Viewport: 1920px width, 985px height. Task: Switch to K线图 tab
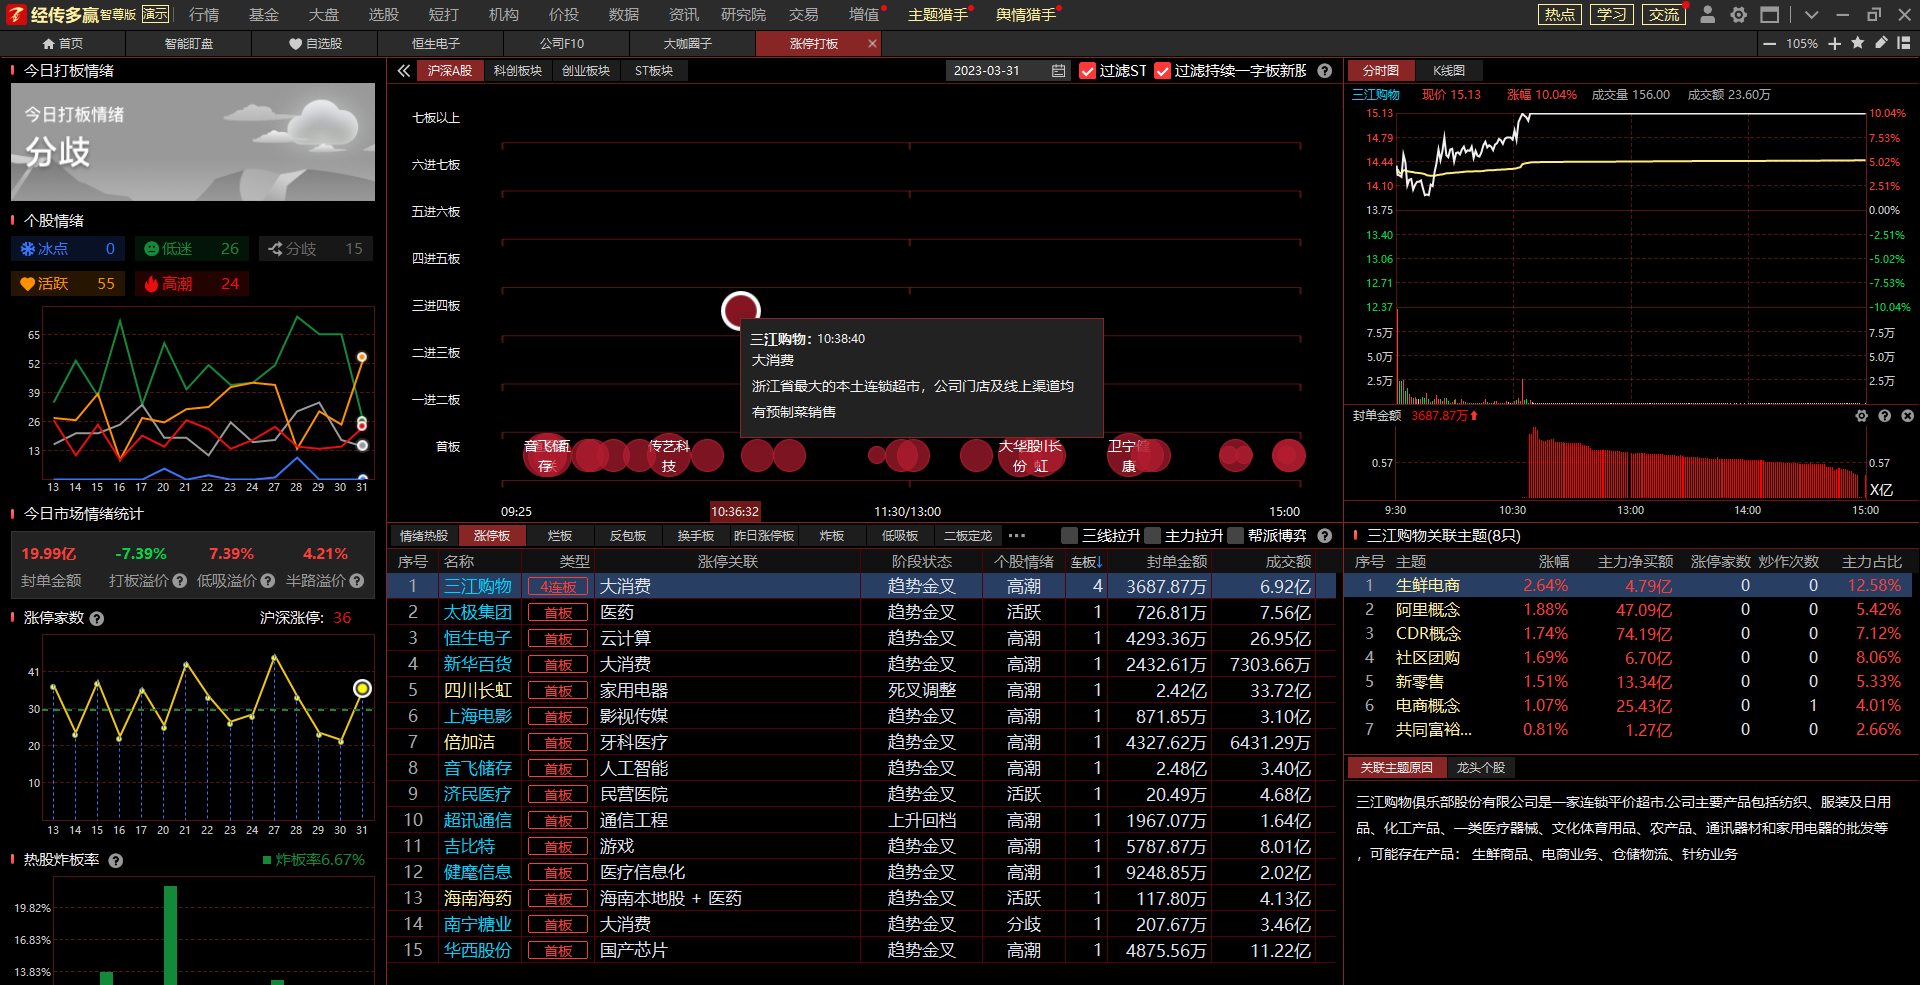(x=1449, y=70)
